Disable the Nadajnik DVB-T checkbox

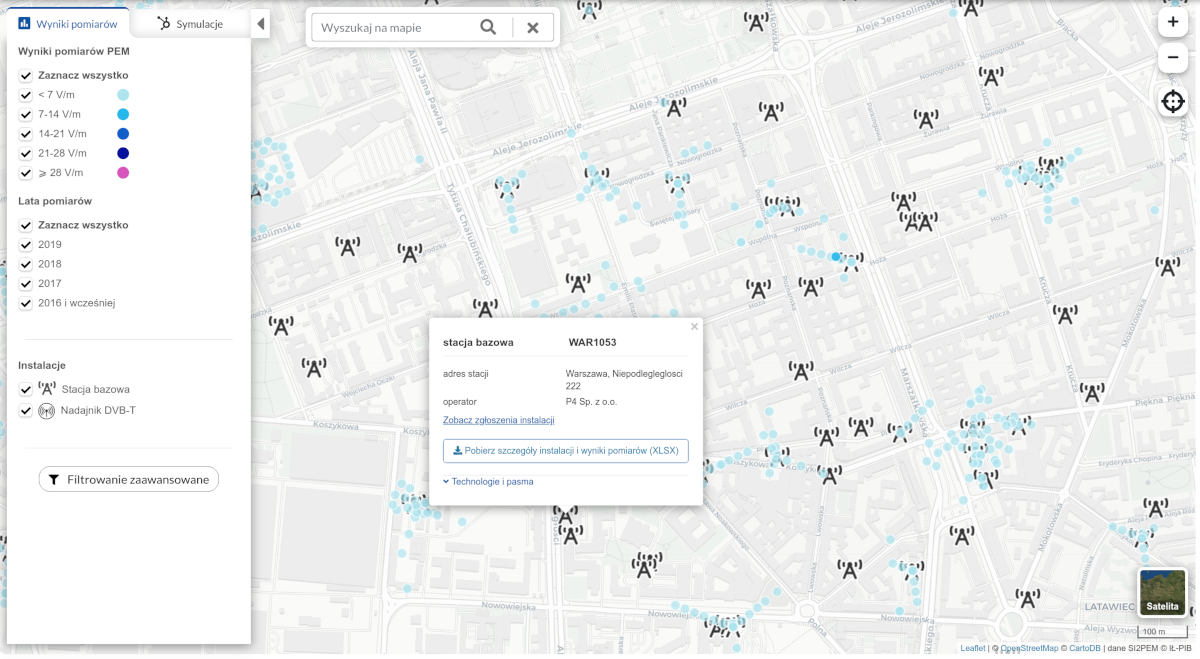pos(26,411)
